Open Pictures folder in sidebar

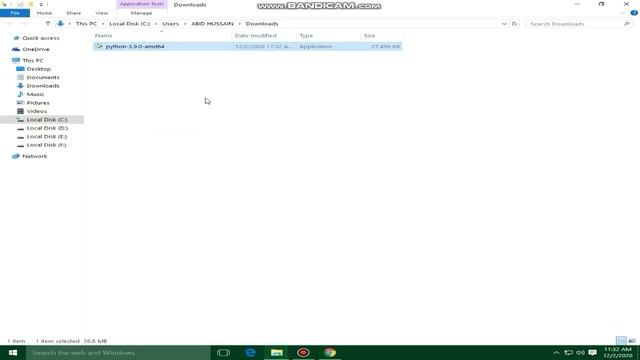(38, 102)
